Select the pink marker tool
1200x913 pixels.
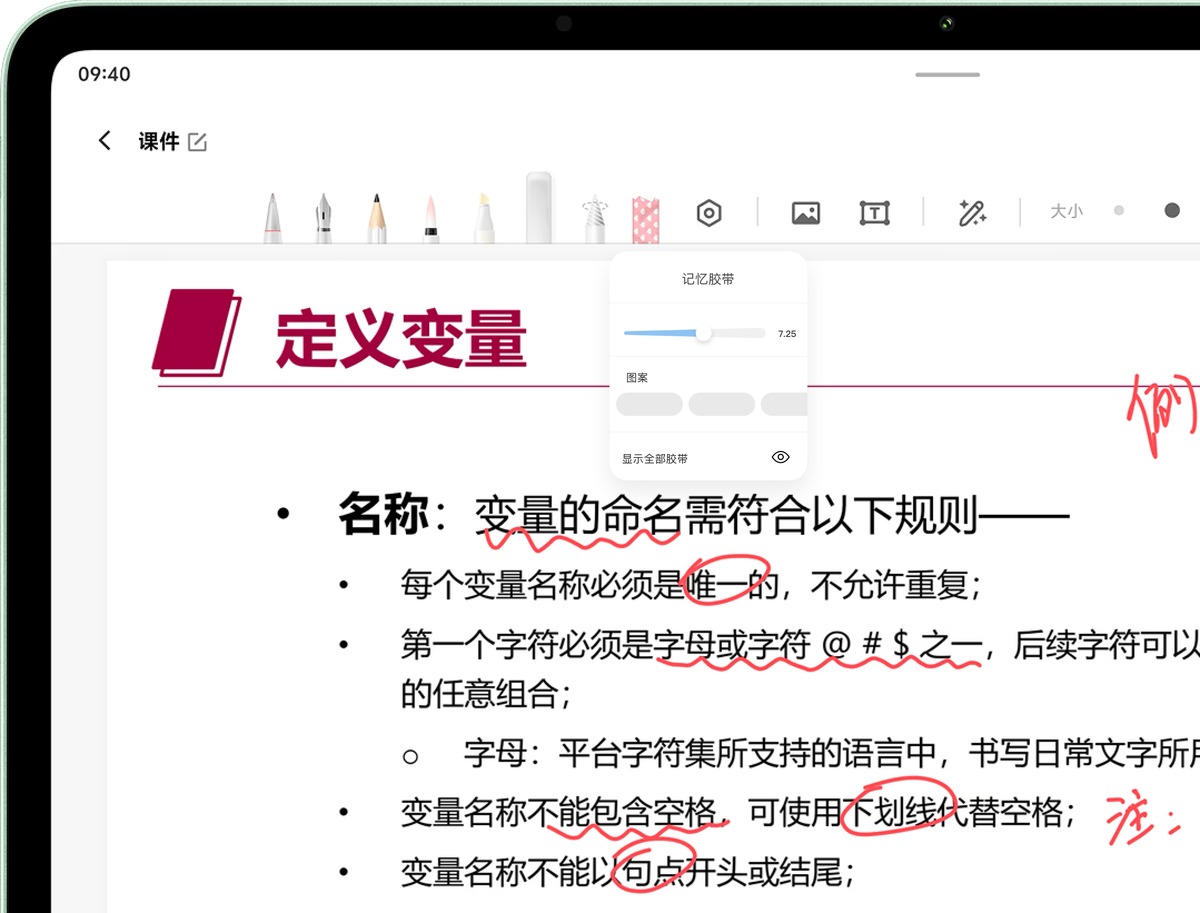431,218
